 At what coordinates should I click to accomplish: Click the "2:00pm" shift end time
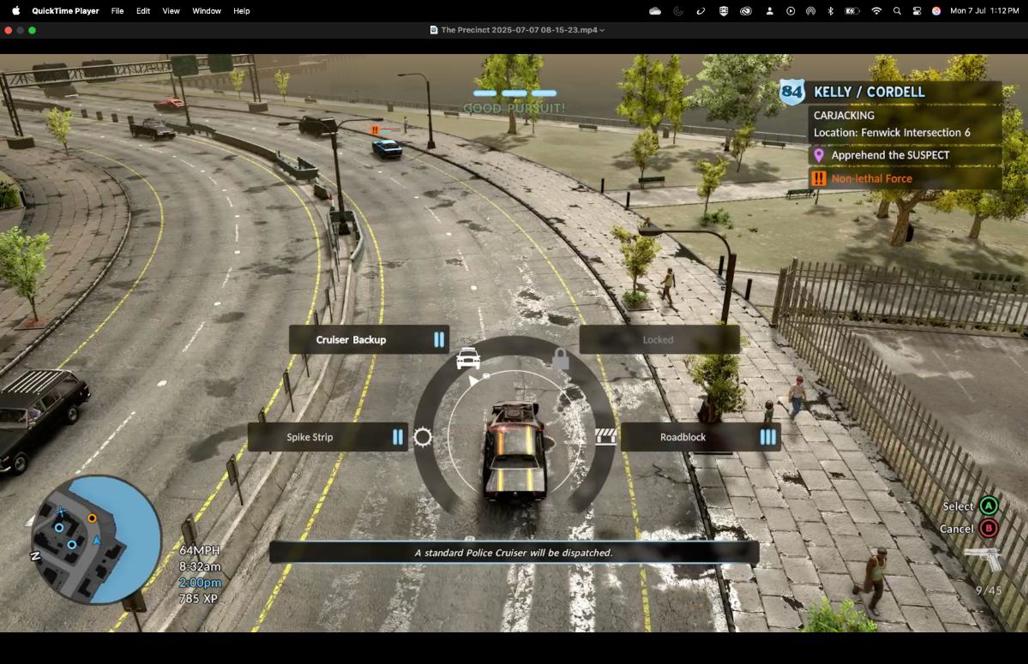pyautogui.click(x=200, y=583)
